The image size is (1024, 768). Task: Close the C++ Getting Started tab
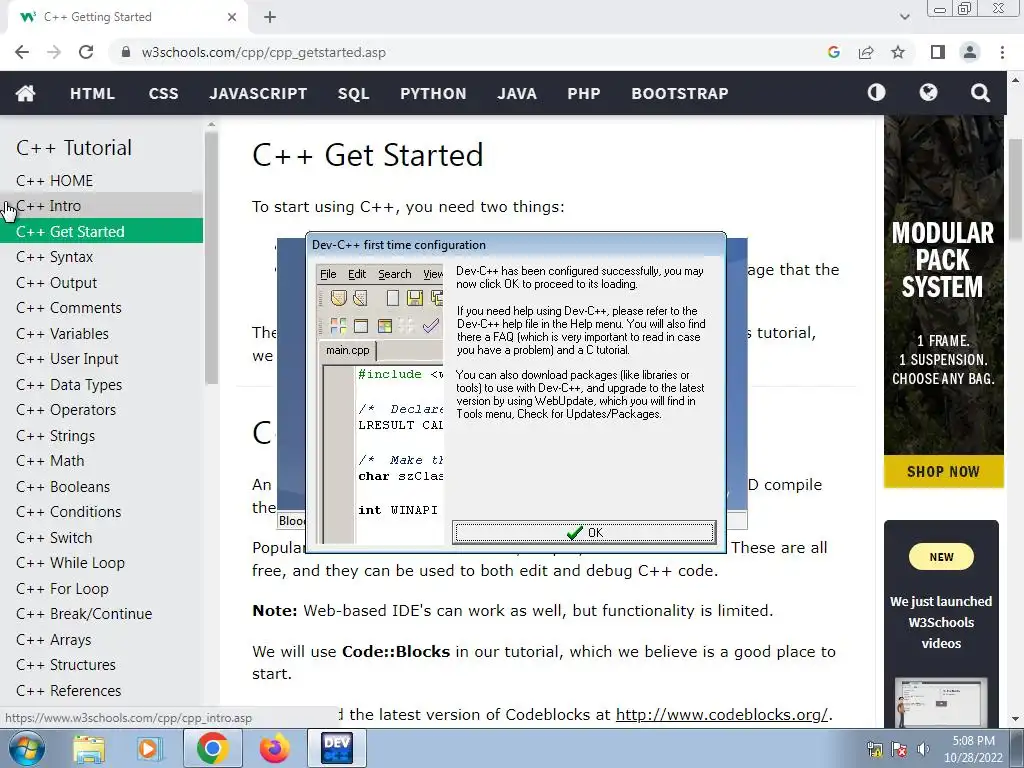pyautogui.click(x=232, y=17)
